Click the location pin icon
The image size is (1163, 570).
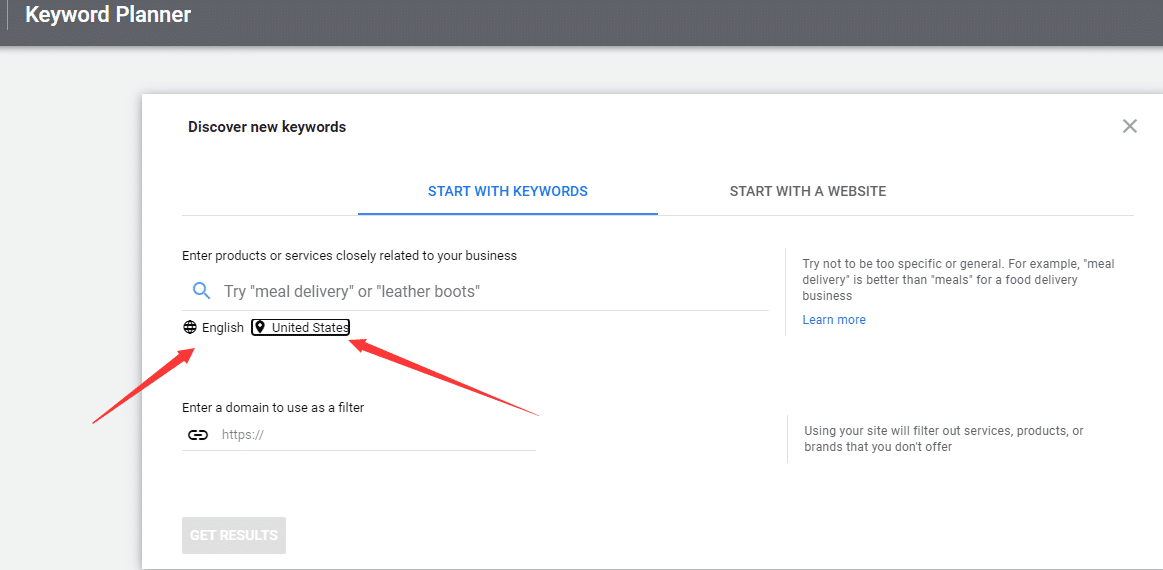point(260,327)
